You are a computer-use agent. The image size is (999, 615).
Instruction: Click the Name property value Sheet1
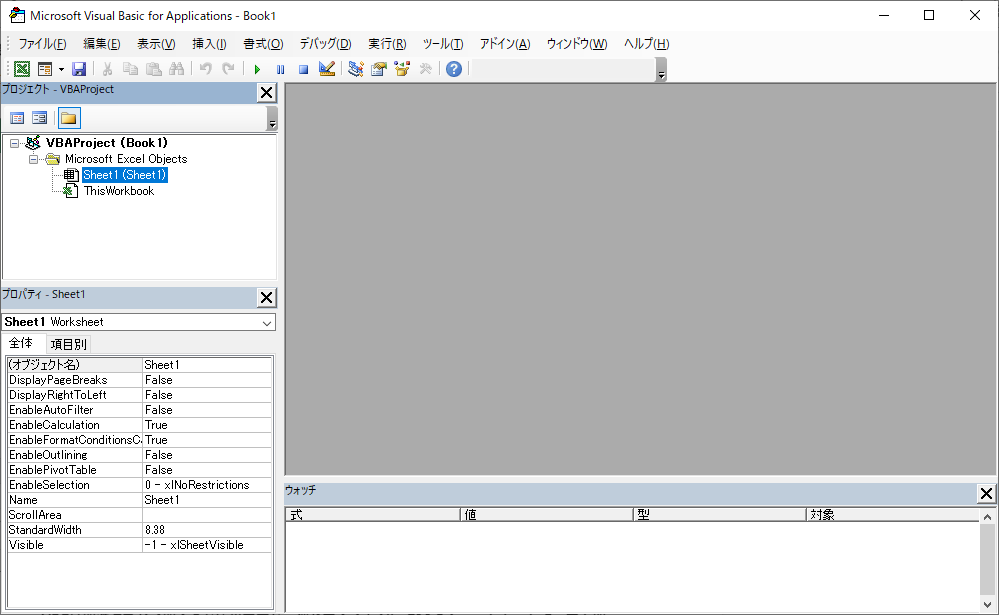point(207,500)
